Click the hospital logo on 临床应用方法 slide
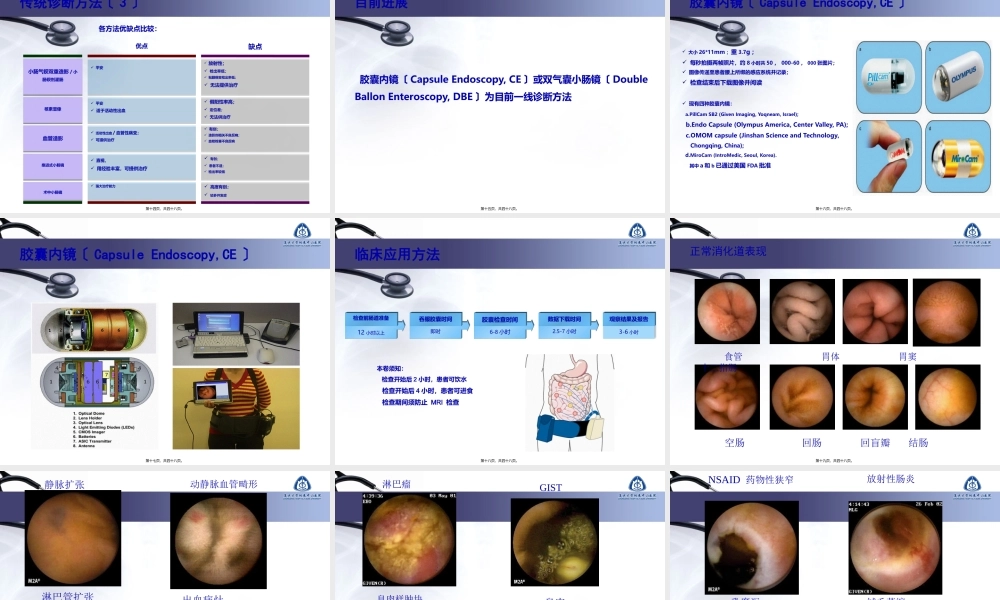 641,232
